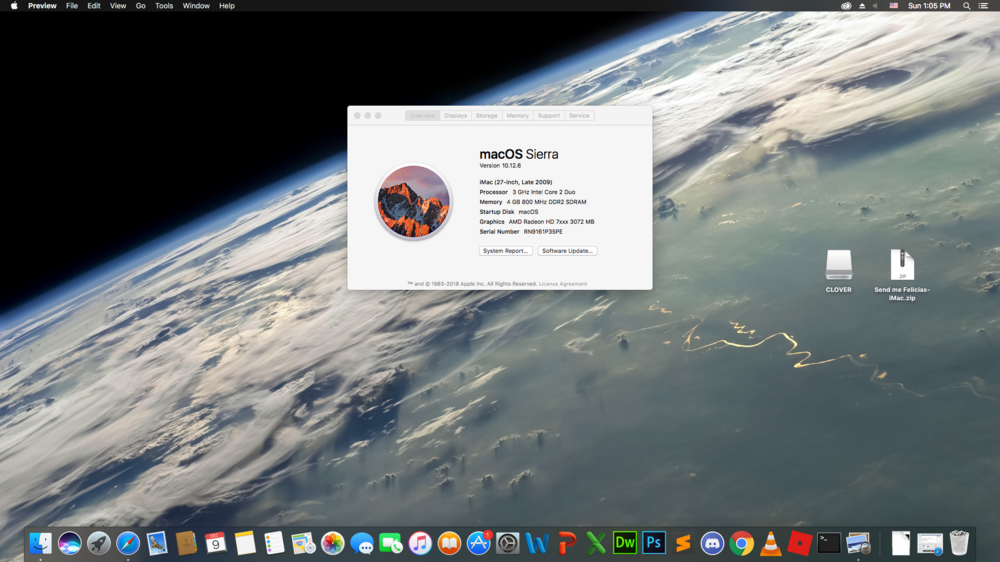Open System Preferences from the dock
The width and height of the screenshot is (1000, 562).
(x=508, y=543)
